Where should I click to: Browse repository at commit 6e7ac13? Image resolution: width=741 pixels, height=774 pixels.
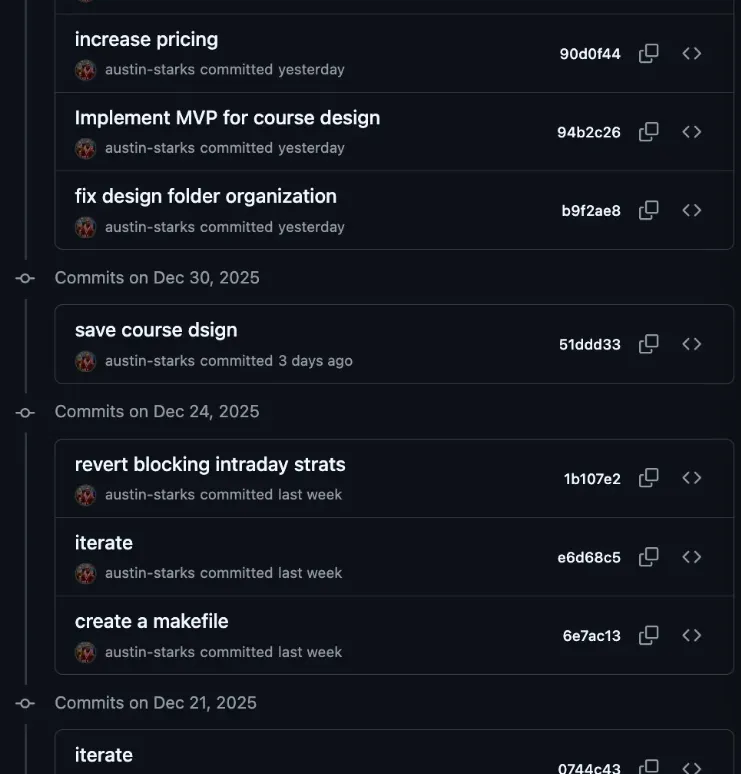point(692,635)
